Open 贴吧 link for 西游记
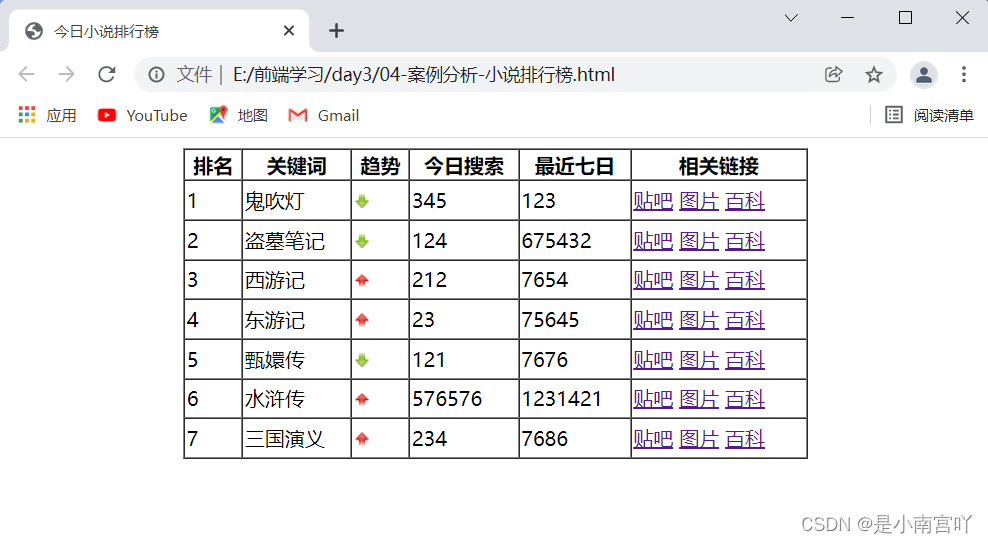988x544 pixels. pos(653,280)
